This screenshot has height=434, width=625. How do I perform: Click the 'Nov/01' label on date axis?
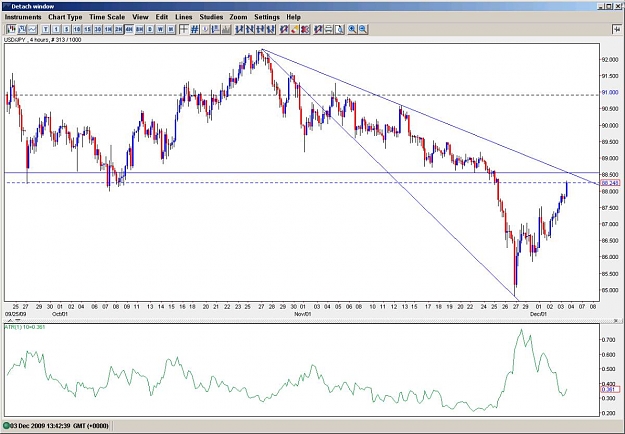[x=303, y=314]
